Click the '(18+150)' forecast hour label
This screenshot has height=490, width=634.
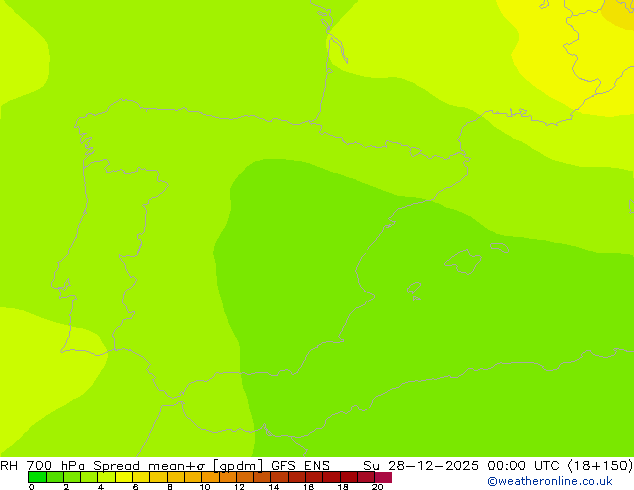(600, 465)
